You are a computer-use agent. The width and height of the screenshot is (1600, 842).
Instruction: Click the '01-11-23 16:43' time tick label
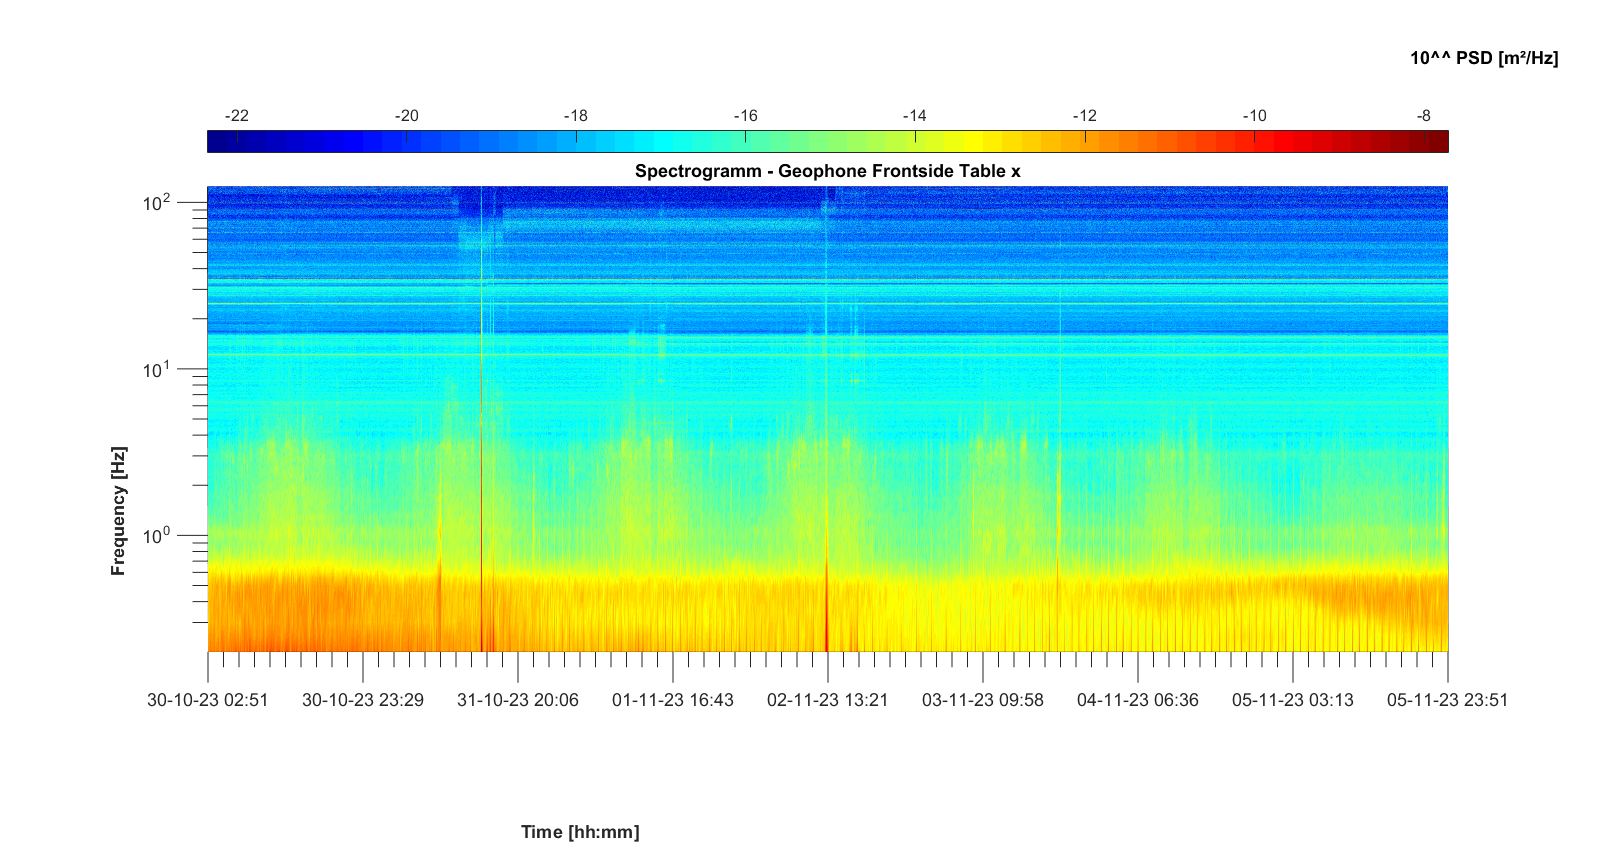[673, 700]
